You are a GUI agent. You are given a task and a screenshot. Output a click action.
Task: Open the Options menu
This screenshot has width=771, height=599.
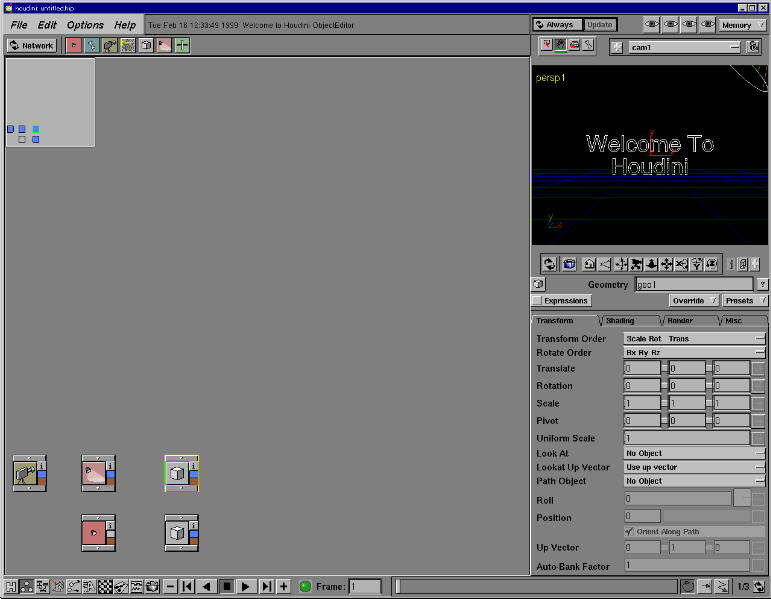click(86, 25)
